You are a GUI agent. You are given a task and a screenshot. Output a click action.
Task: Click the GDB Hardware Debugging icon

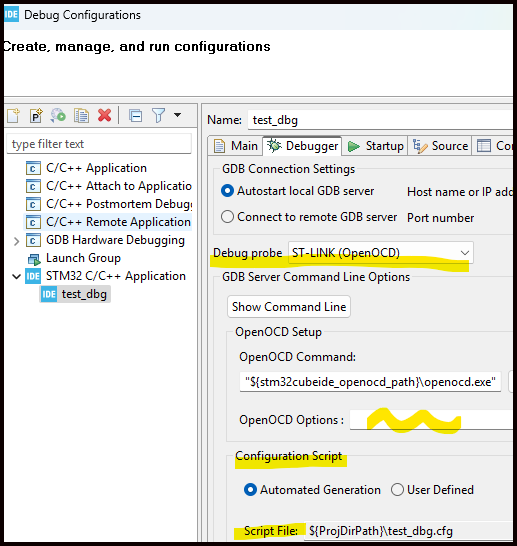(33, 240)
